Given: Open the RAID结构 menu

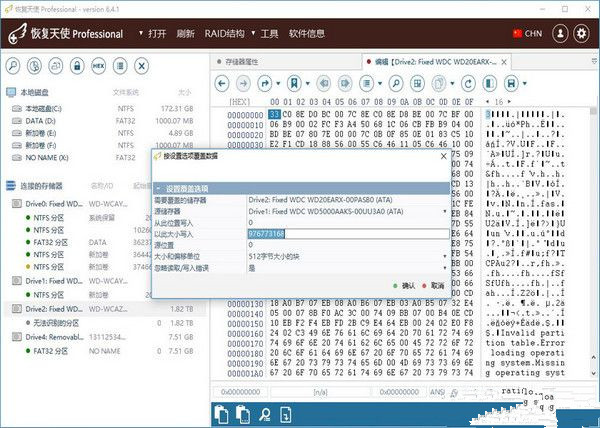Looking at the screenshot, I should [225, 34].
